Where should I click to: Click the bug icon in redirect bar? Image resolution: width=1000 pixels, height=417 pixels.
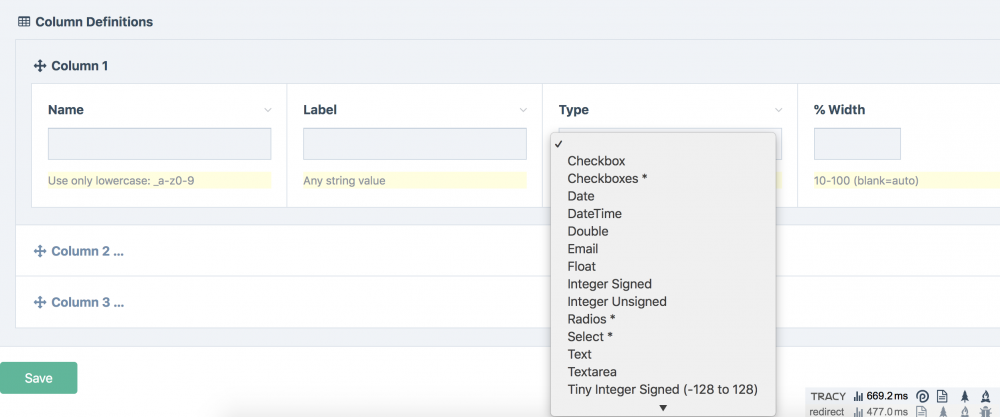pos(988,411)
